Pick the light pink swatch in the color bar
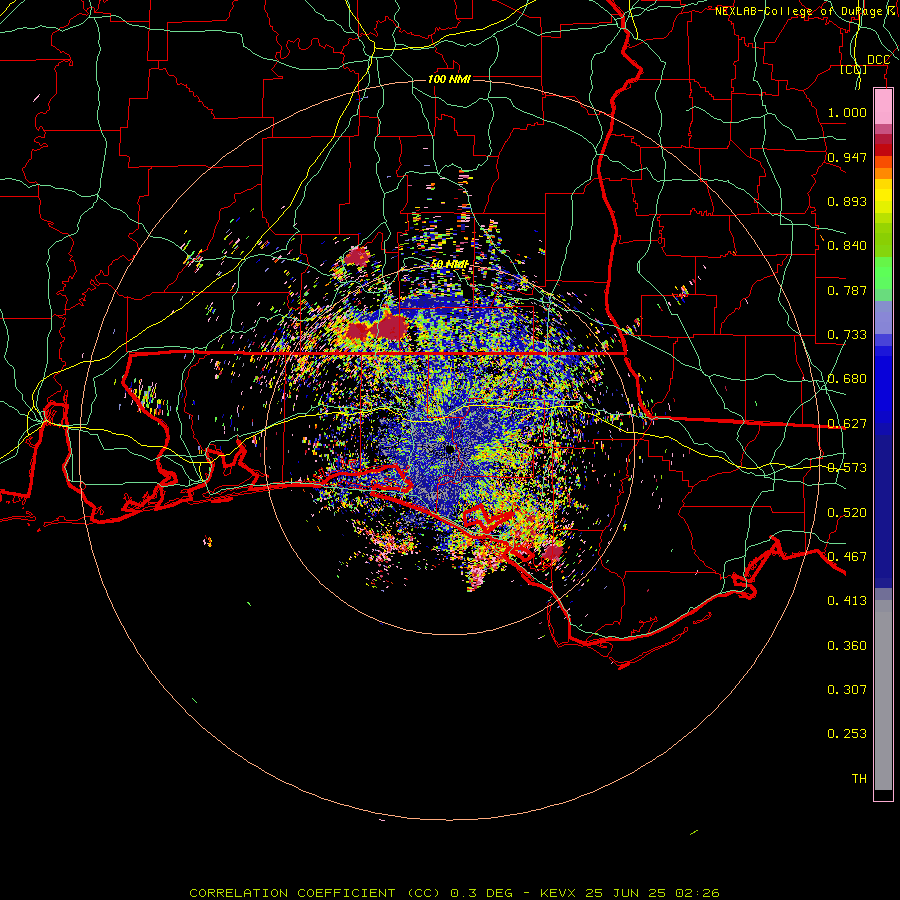900x900 pixels. 883,107
